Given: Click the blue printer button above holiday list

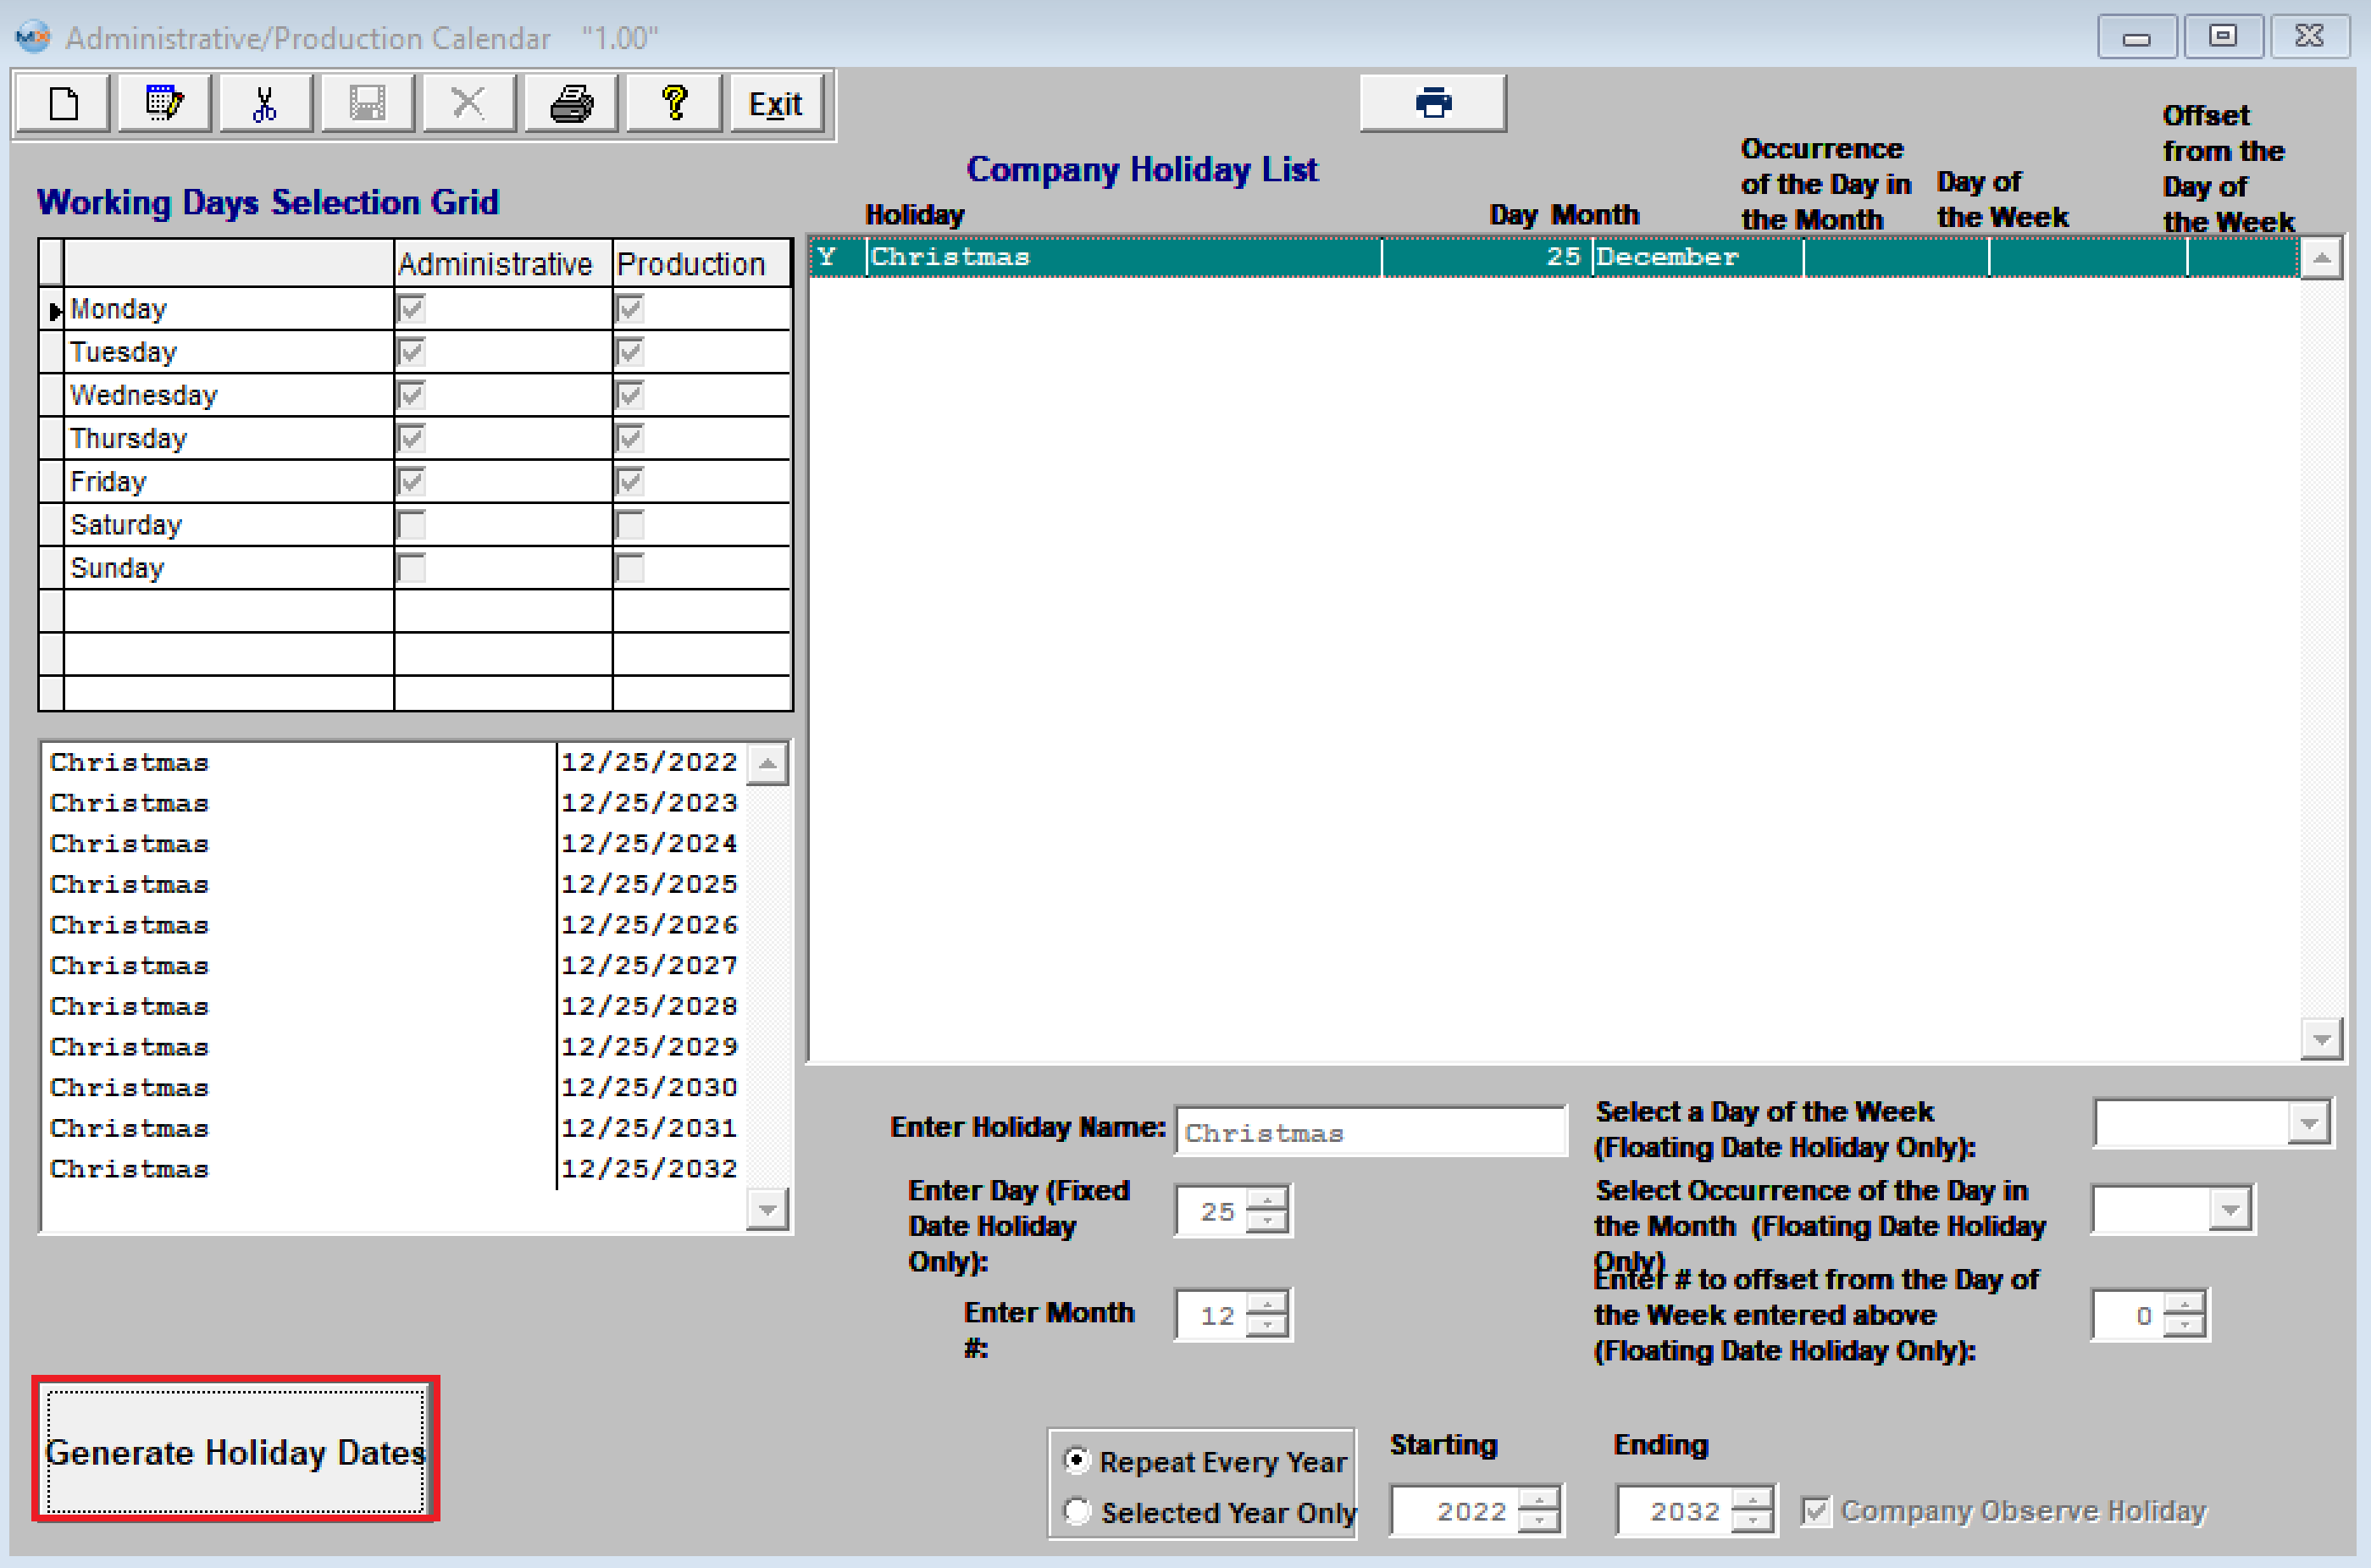Looking at the screenshot, I should (1432, 103).
